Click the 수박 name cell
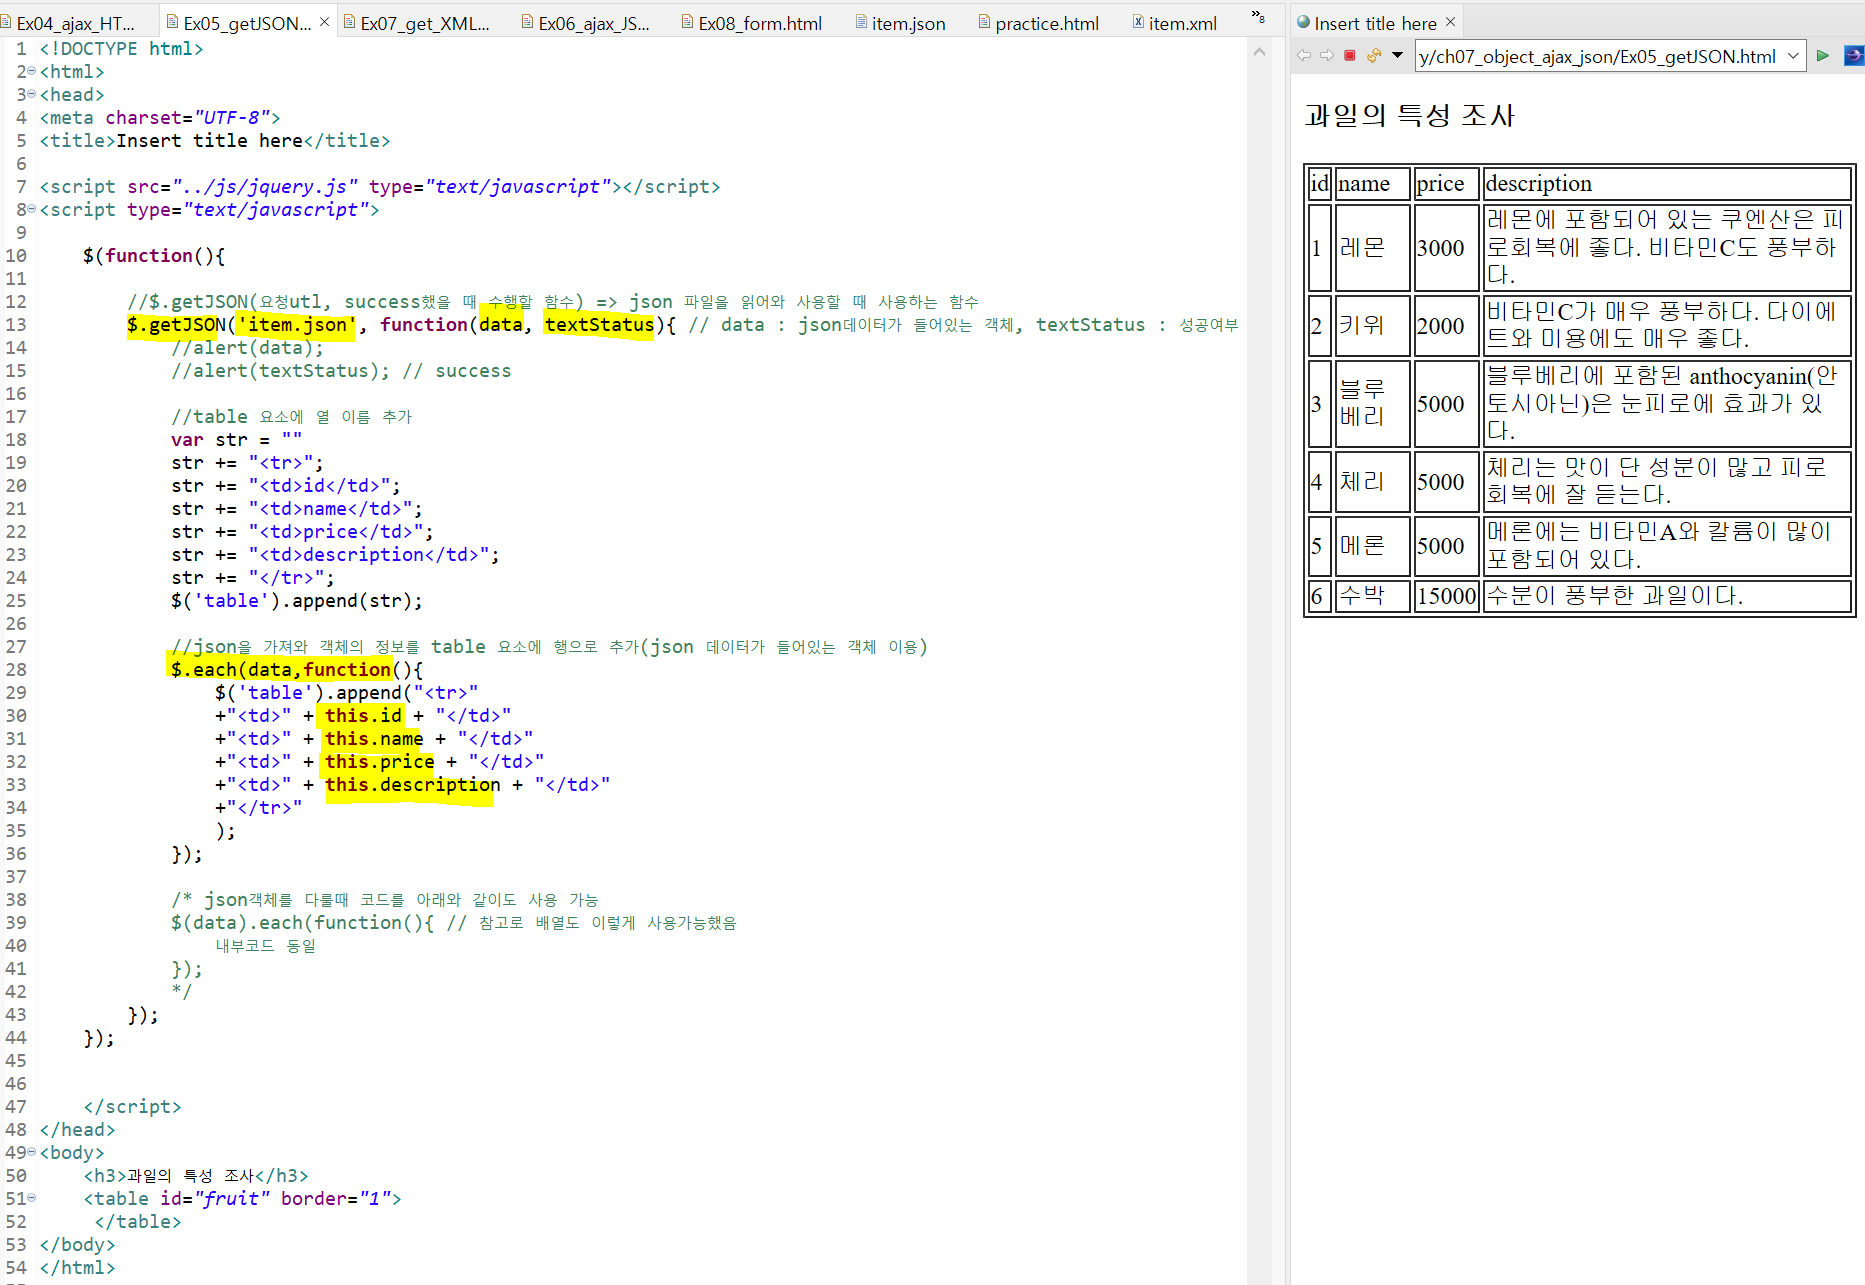This screenshot has height=1285, width=1865. [x=1372, y=596]
